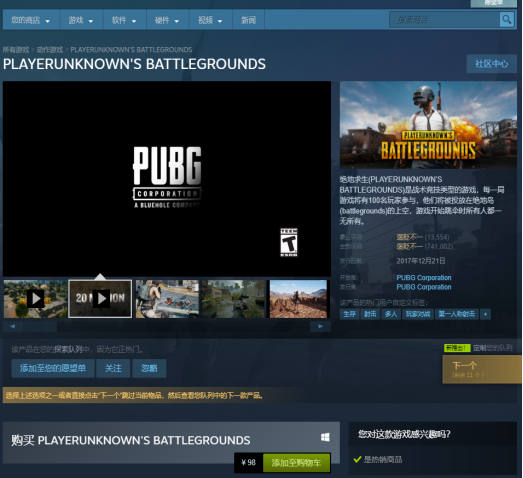Click the 关注 follow button
Viewport: 523px width, 478px height.
click(113, 368)
